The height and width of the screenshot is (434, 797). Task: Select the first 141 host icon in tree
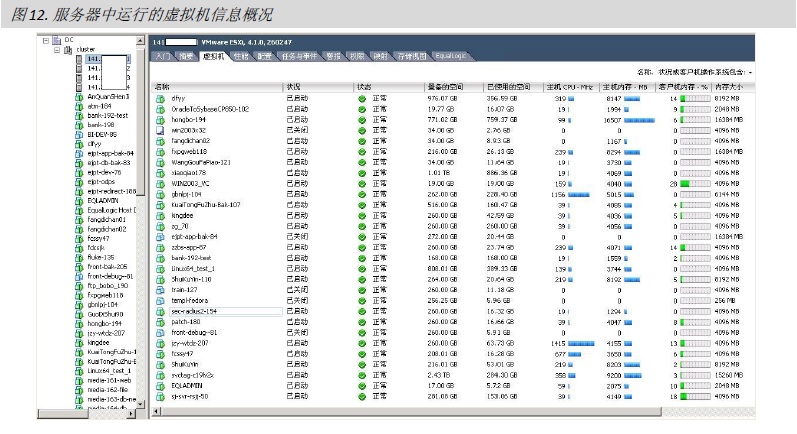point(79,59)
